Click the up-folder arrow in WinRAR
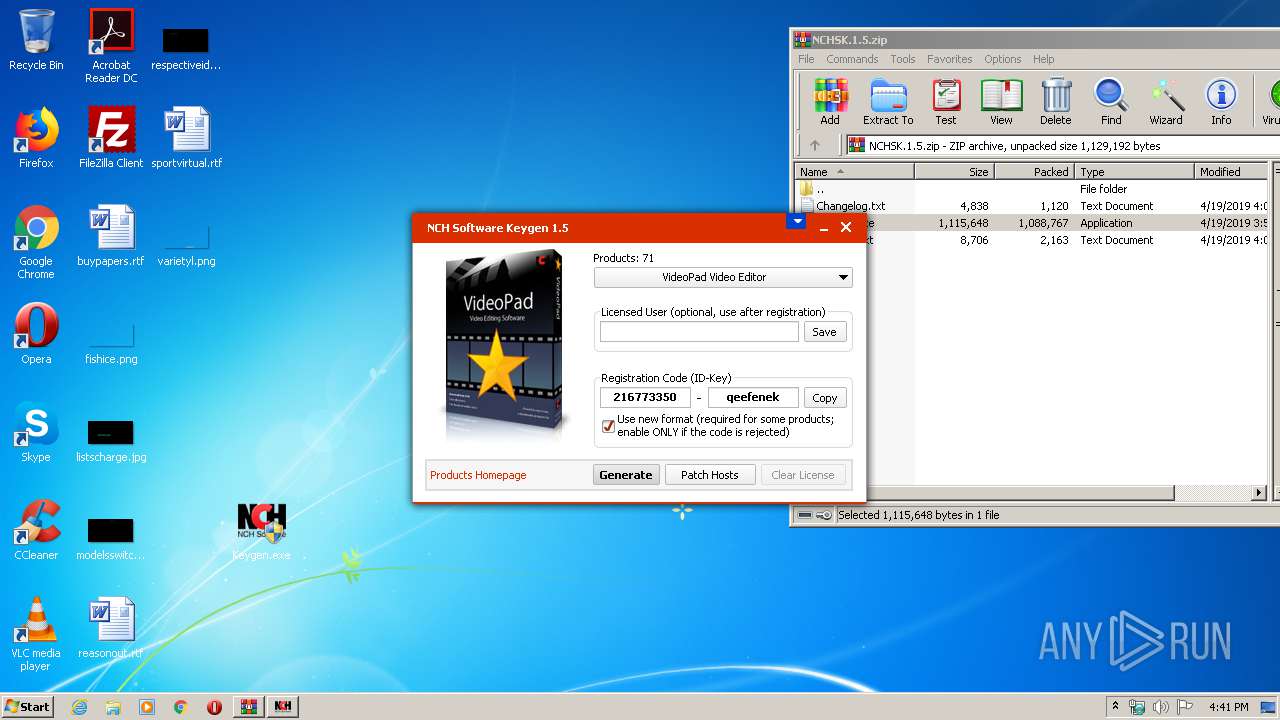Screen dimensions: 1280x720 pyautogui.click(x=815, y=146)
